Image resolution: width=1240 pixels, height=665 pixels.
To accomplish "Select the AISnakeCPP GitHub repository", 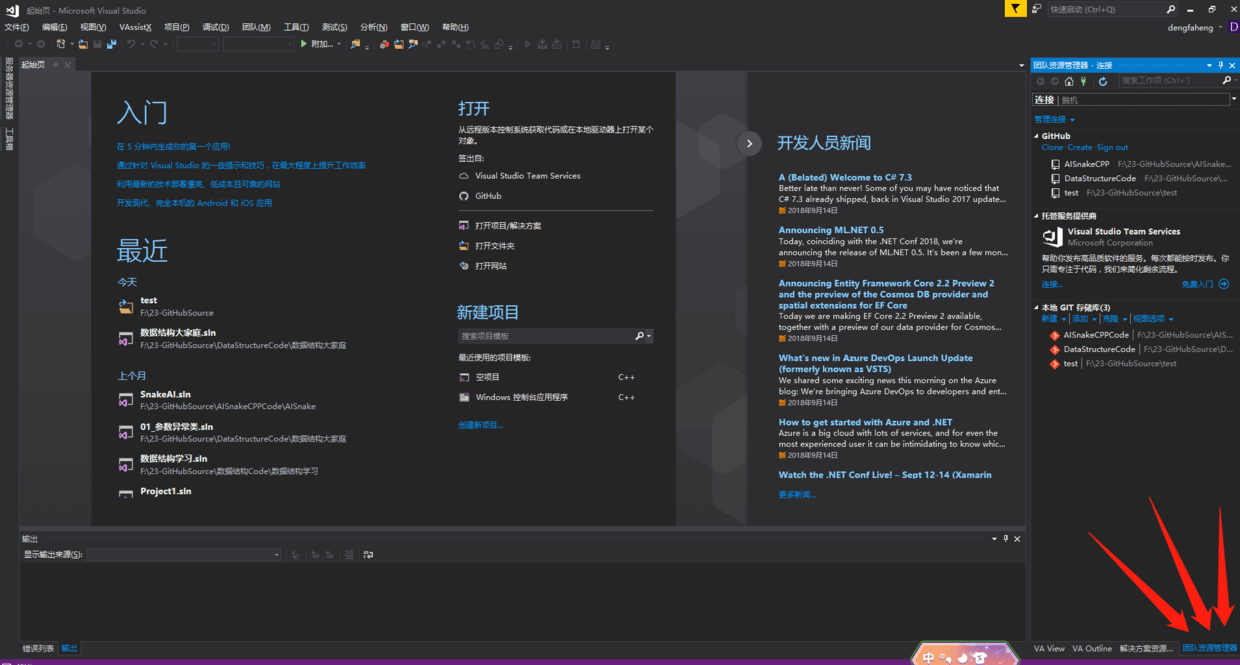I will 1086,164.
